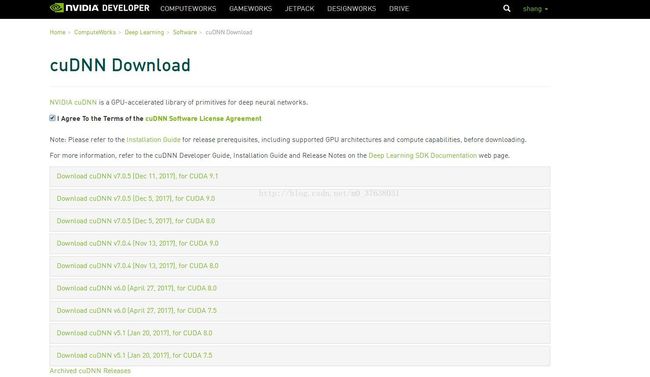Expand Download cuDNN v7.0.4 for CUDA 8.0
Screen dimensions: 650x377
[x=300, y=266]
